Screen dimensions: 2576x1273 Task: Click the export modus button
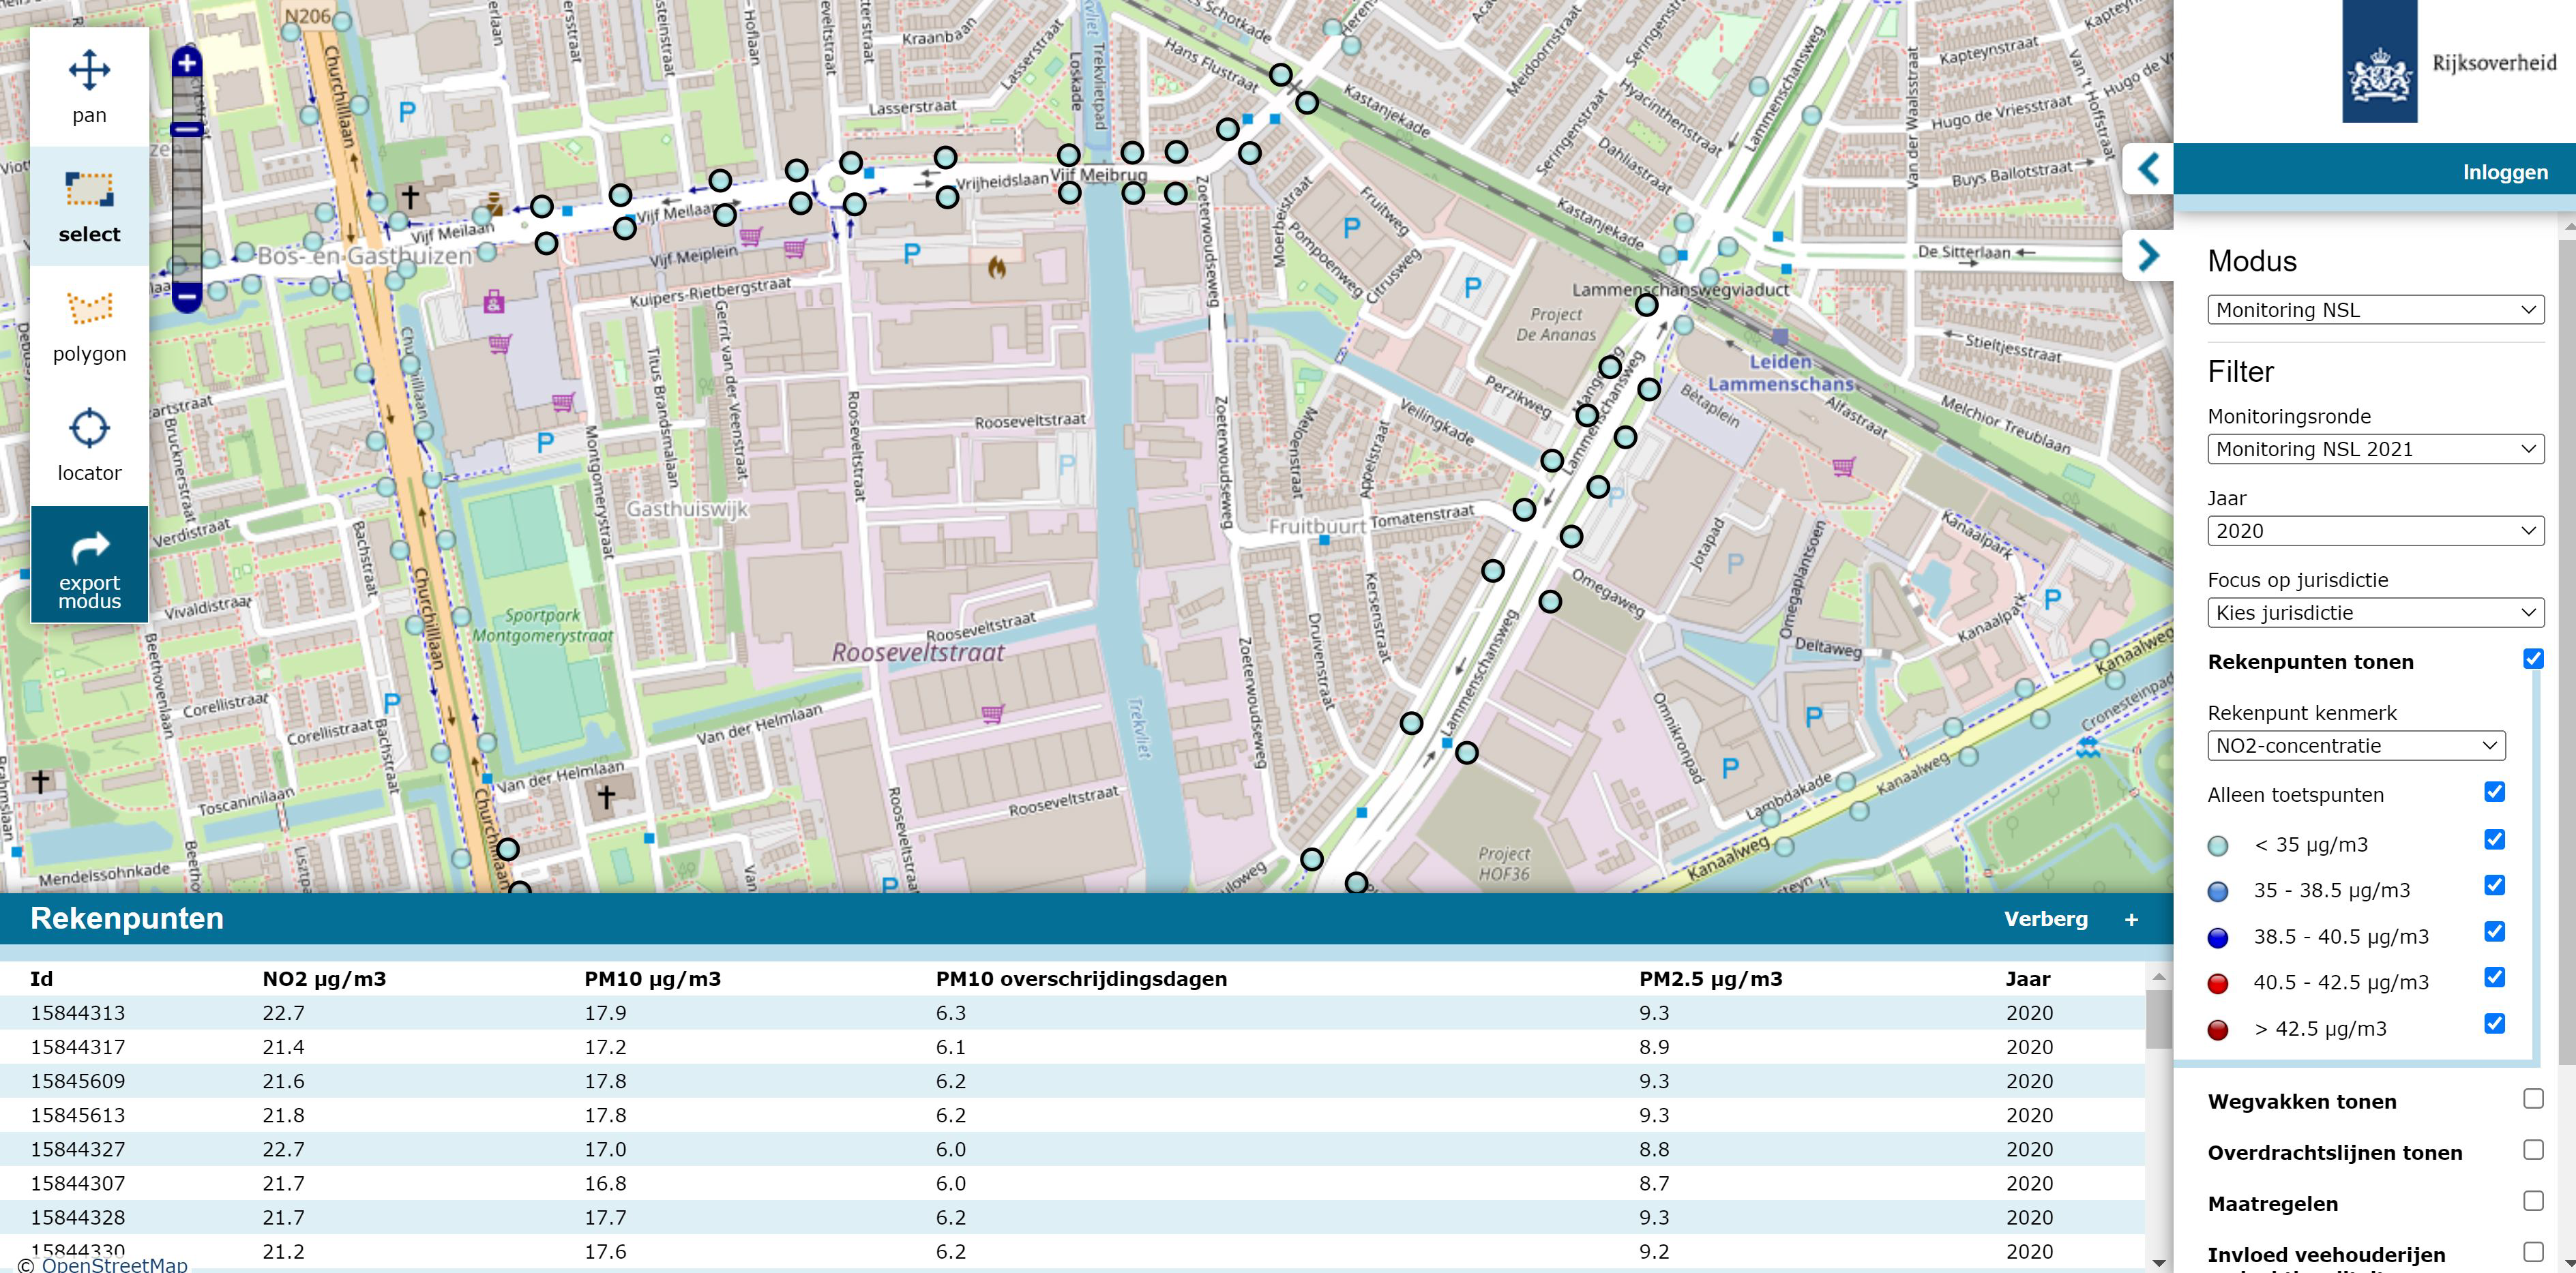[x=89, y=564]
